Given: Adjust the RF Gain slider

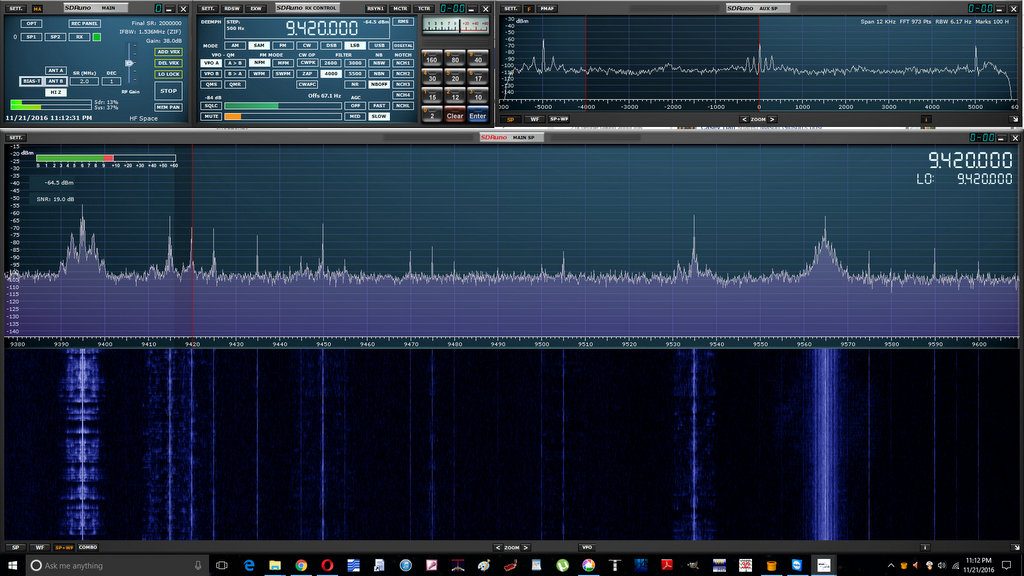Looking at the screenshot, I should tap(129, 63).
